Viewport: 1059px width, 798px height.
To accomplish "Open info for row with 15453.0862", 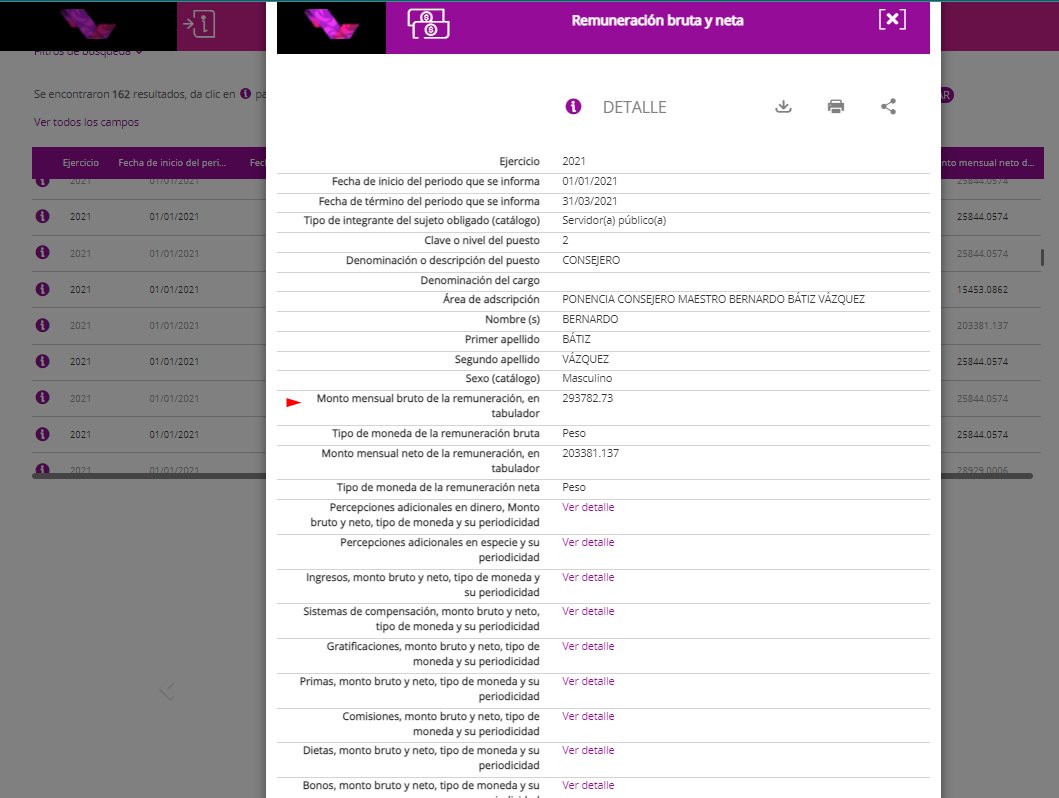I will click(x=43, y=289).
